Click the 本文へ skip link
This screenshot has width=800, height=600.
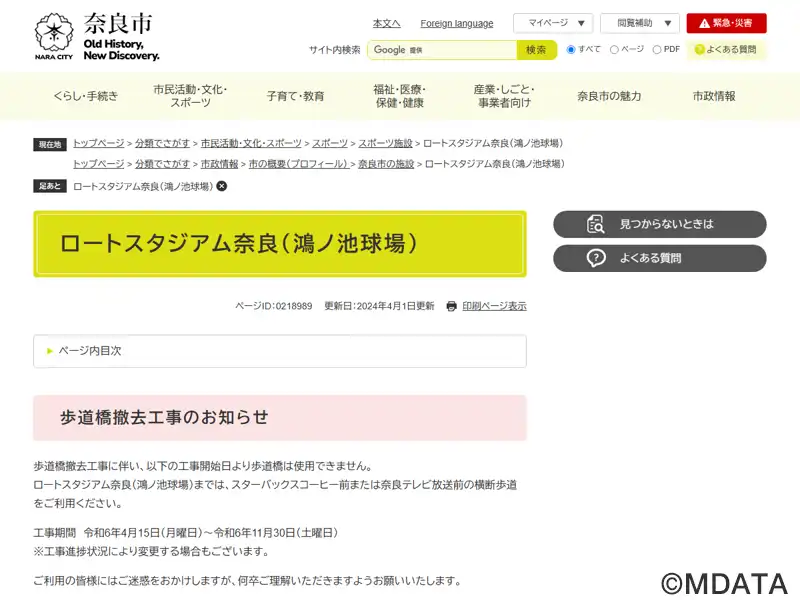386,23
